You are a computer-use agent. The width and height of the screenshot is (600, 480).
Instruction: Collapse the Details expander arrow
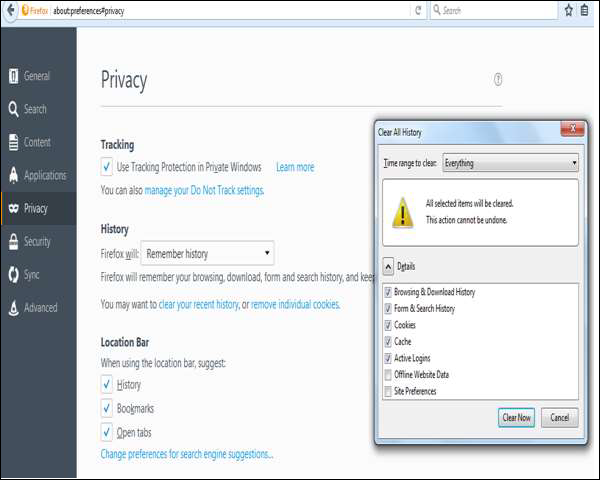[388, 266]
